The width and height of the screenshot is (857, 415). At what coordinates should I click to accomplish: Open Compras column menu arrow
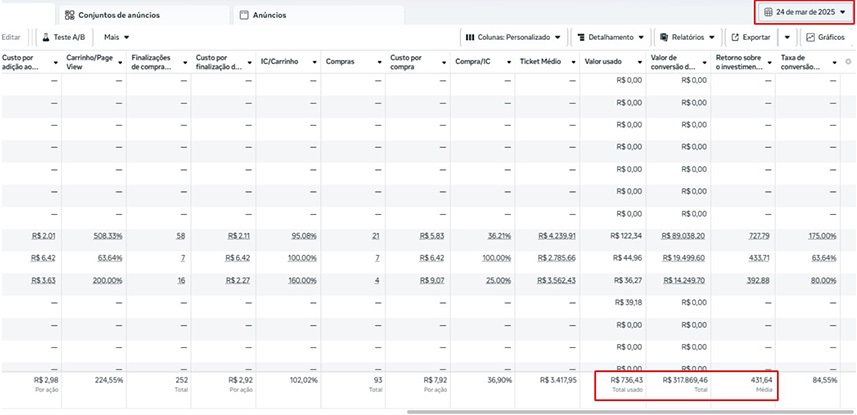(379, 62)
